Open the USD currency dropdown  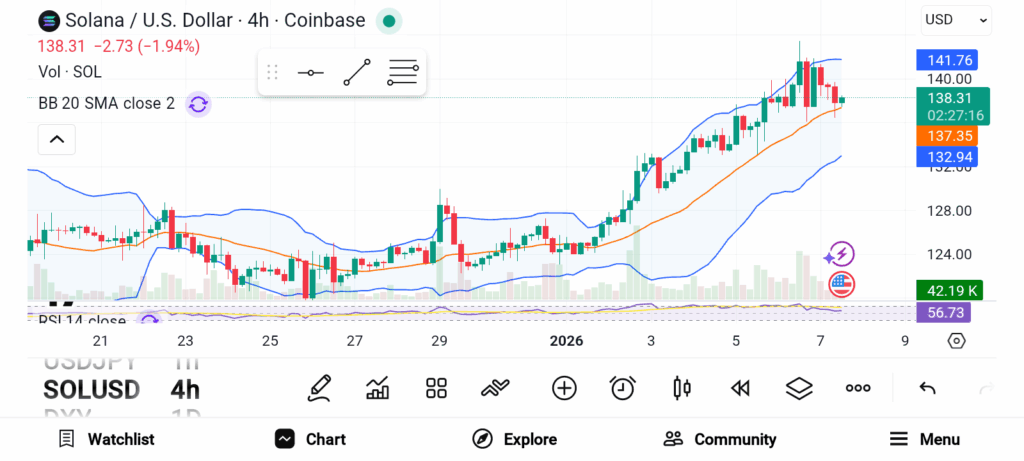tap(956, 19)
